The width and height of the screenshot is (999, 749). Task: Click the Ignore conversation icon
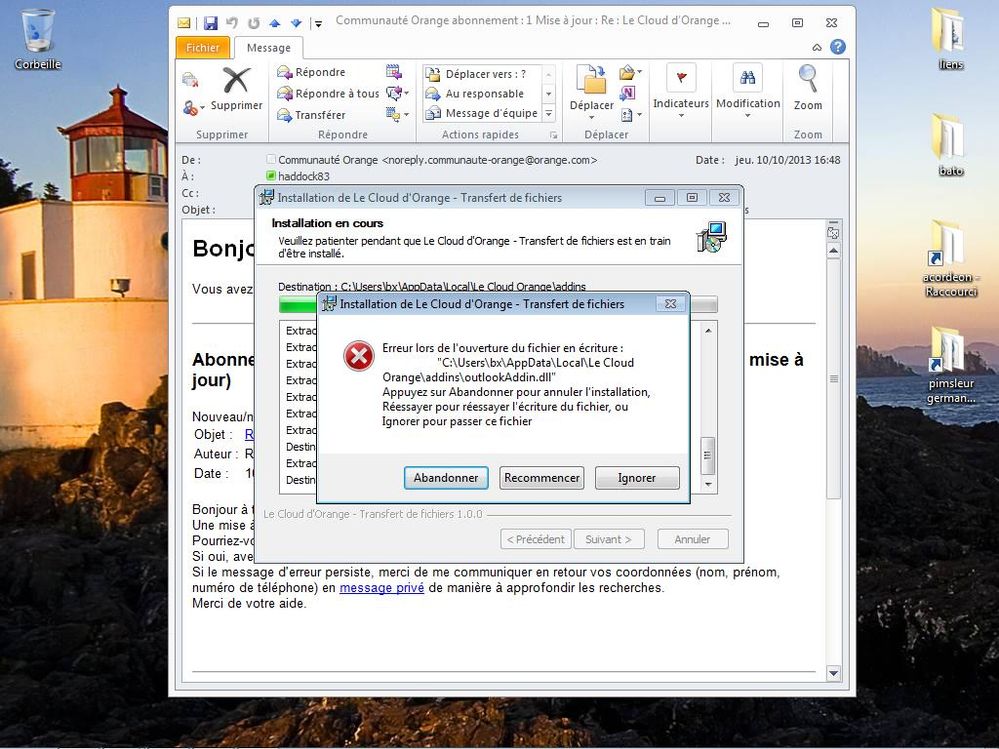tap(190, 80)
